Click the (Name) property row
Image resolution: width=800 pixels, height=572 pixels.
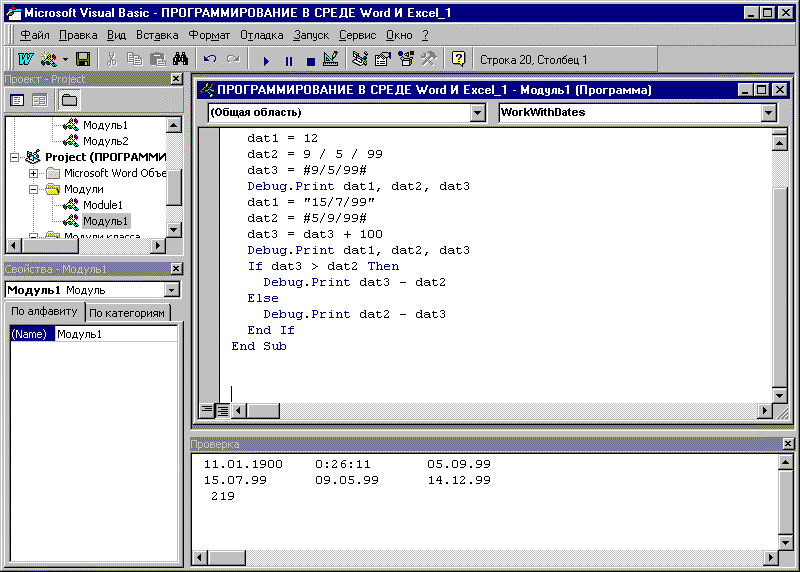(94, 334)
